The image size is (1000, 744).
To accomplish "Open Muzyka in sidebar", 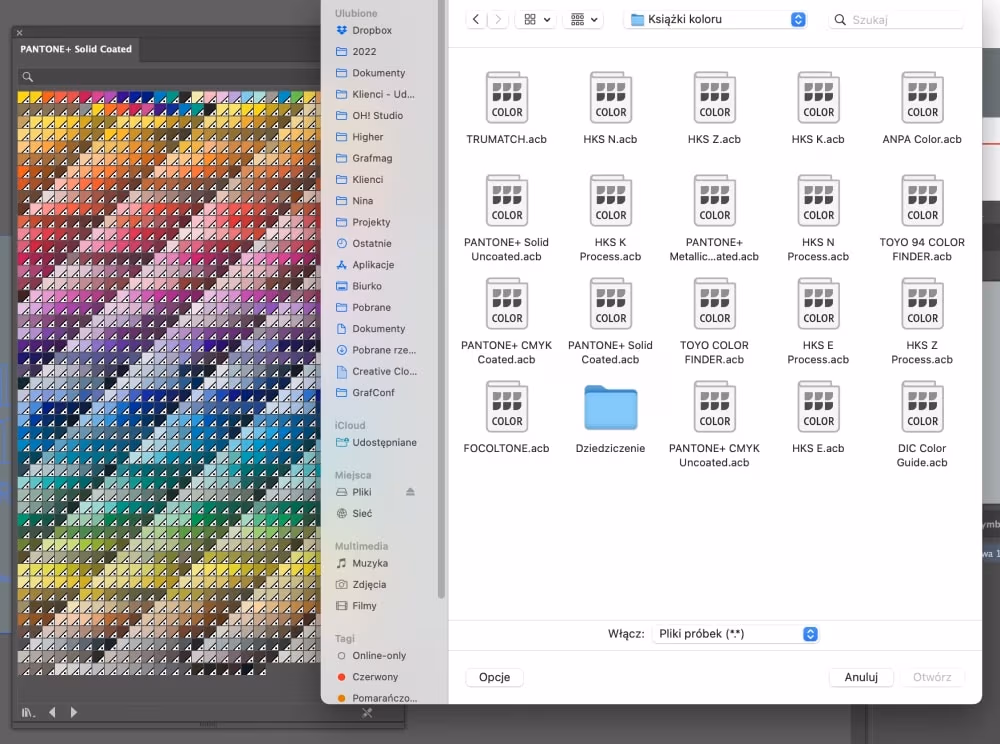I will 370,563.
